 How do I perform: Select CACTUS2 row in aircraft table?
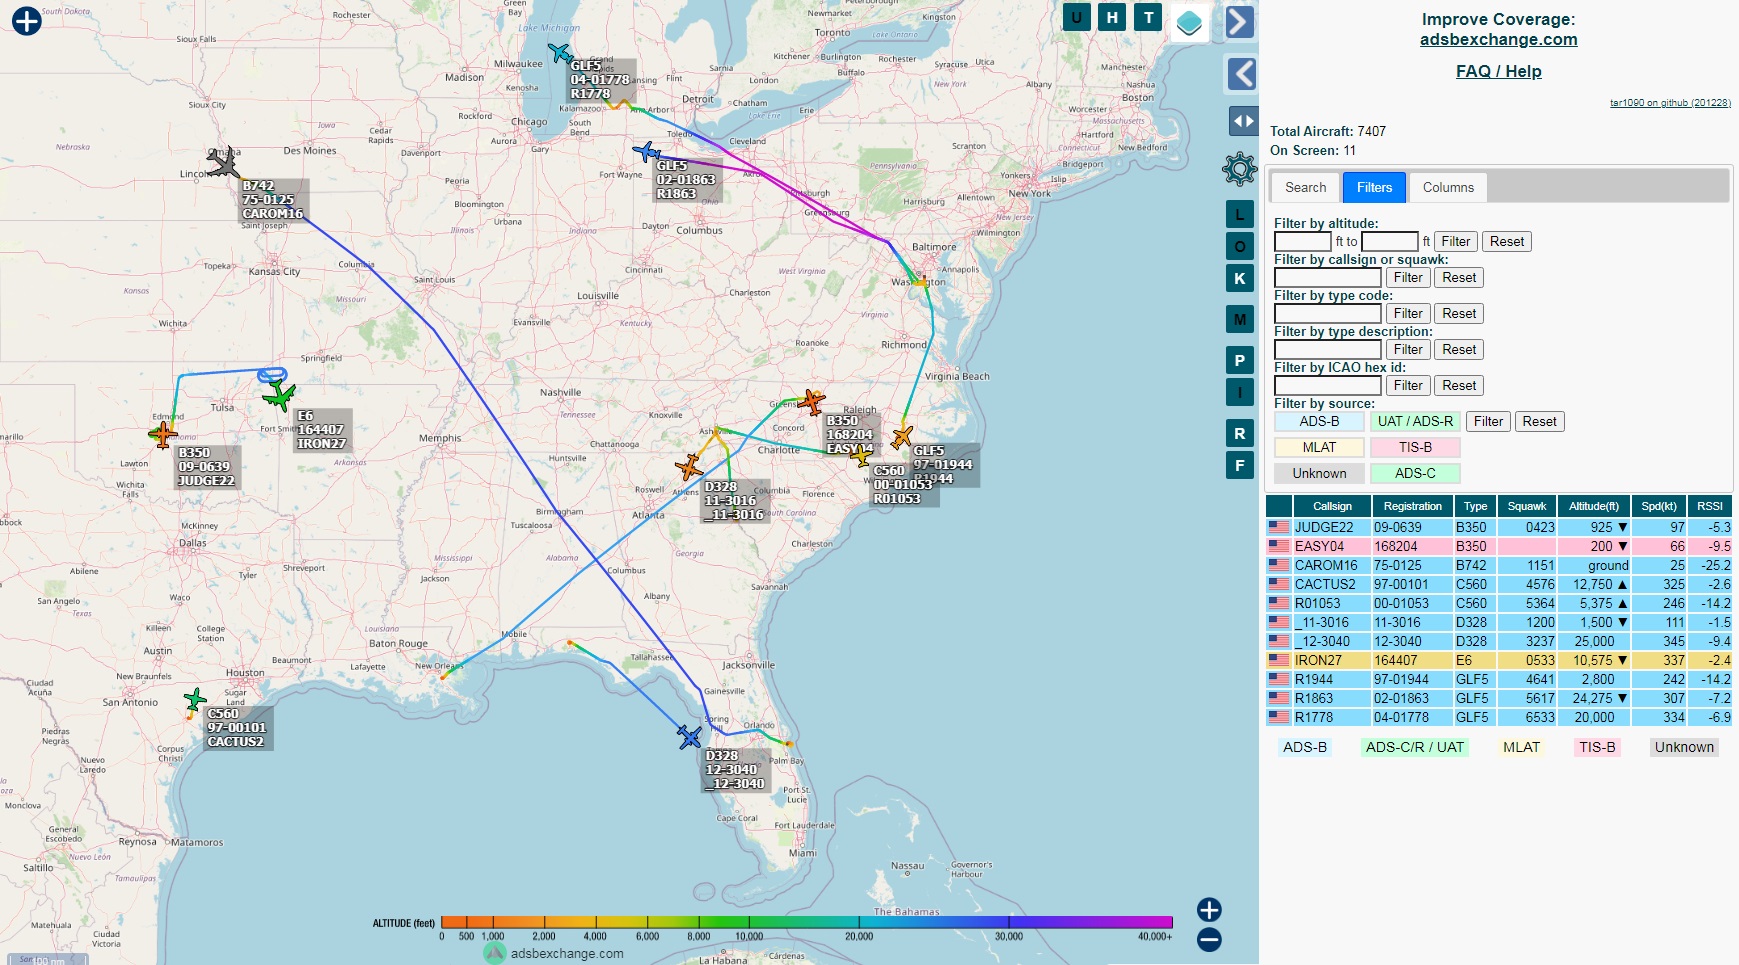[1499, 584]
